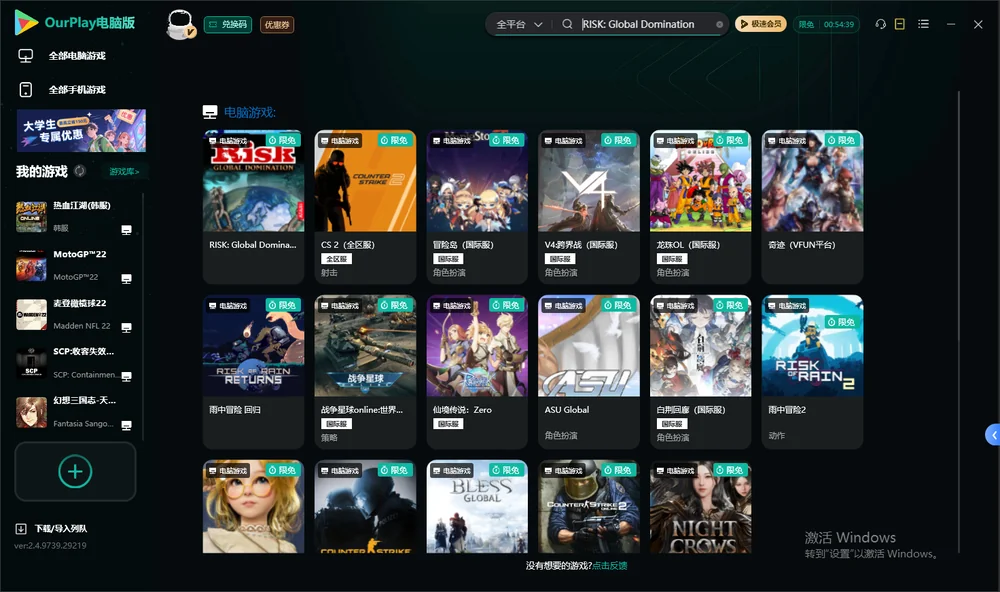Click PC icon beside Fantasia Sango

coord(126,426)
